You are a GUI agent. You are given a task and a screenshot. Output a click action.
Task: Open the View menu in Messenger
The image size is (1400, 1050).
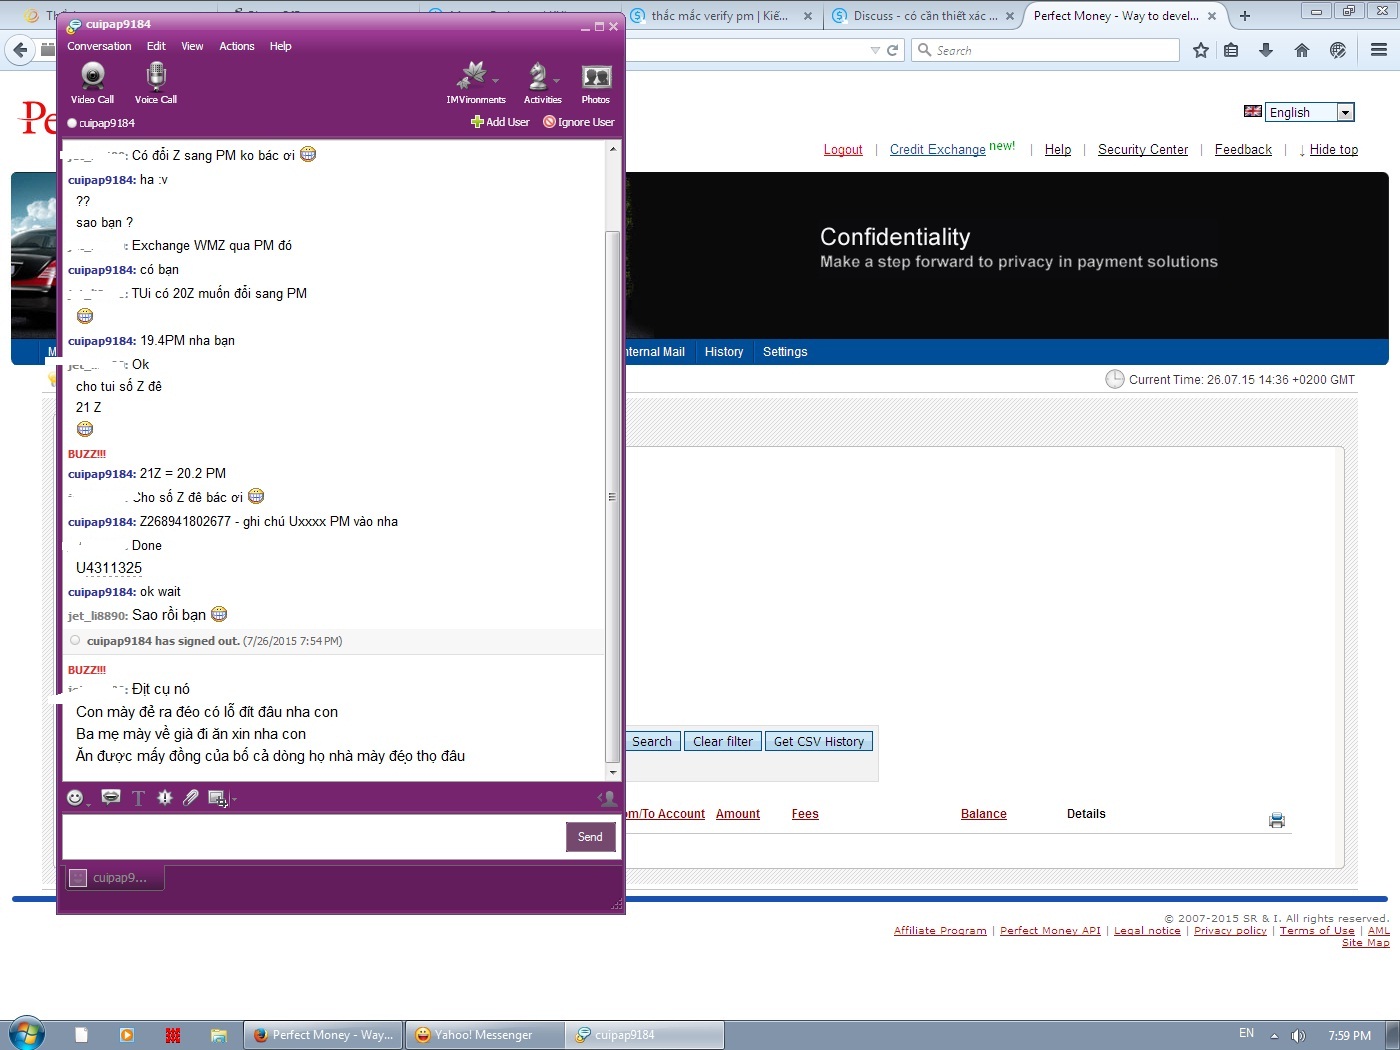click(x=192, y=46)
